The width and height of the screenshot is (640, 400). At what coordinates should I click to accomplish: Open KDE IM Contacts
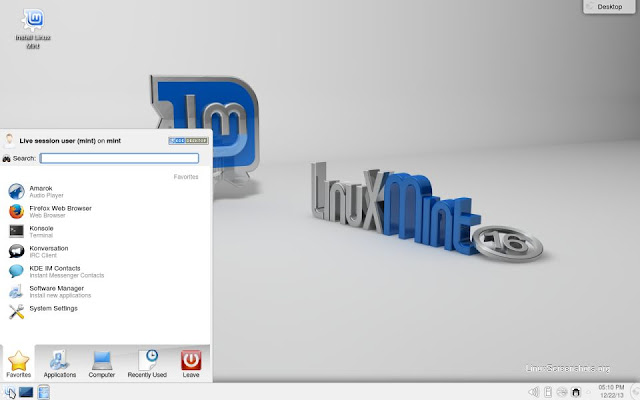tap(103, 271)
